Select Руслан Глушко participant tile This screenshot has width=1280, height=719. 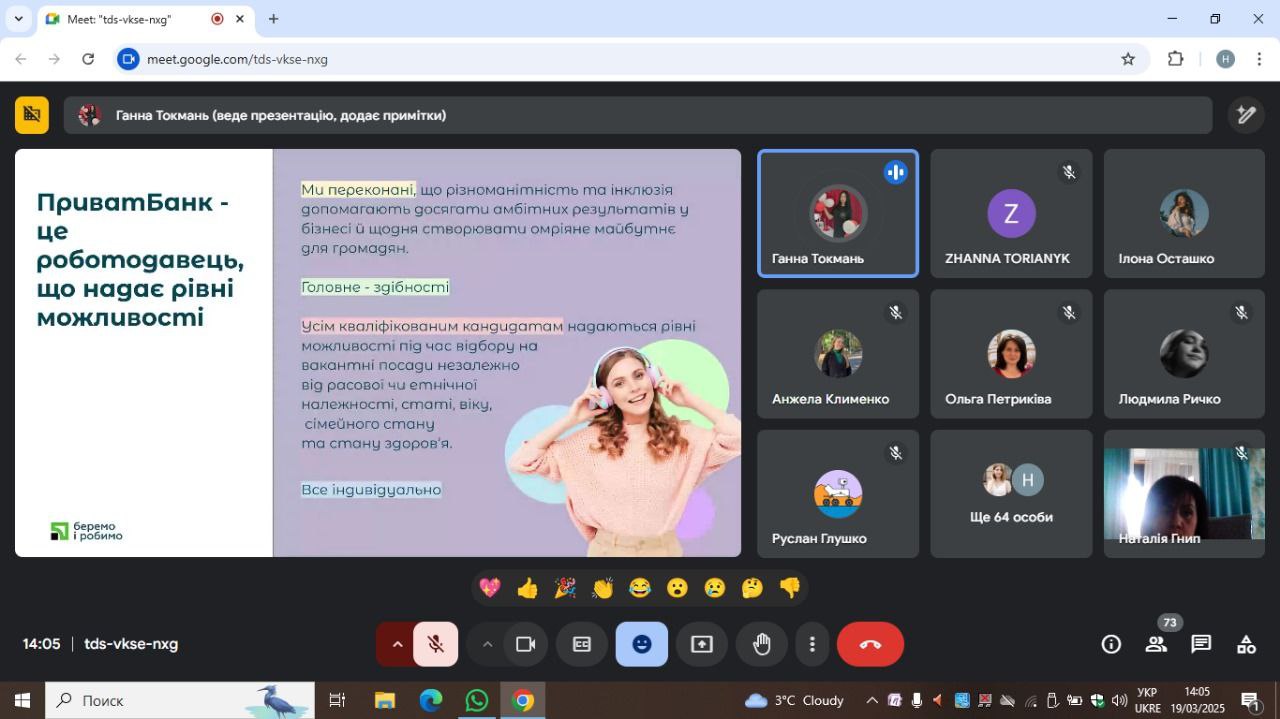[x=838, y=493]
